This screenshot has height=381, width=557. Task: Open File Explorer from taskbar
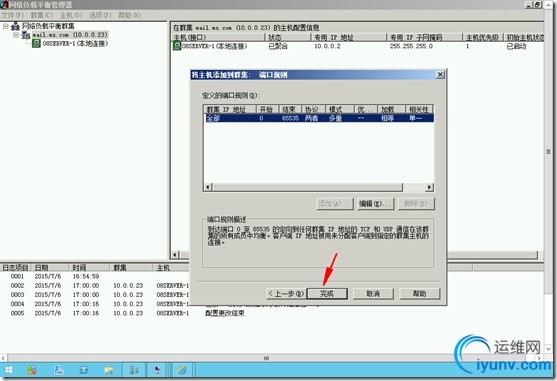[x=109, y=370]
